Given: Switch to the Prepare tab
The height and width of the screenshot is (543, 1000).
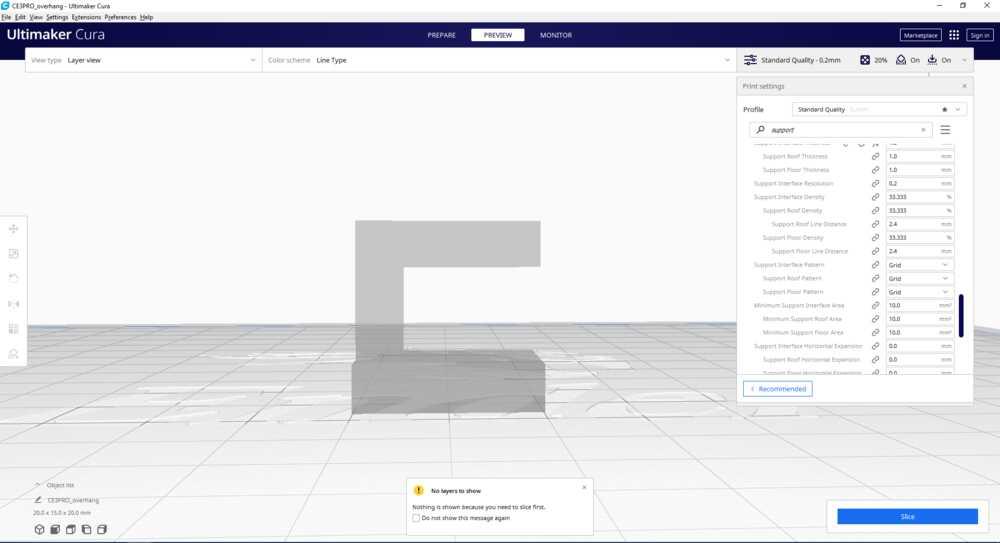Looking at the screenshot, I should coord(441,35).
